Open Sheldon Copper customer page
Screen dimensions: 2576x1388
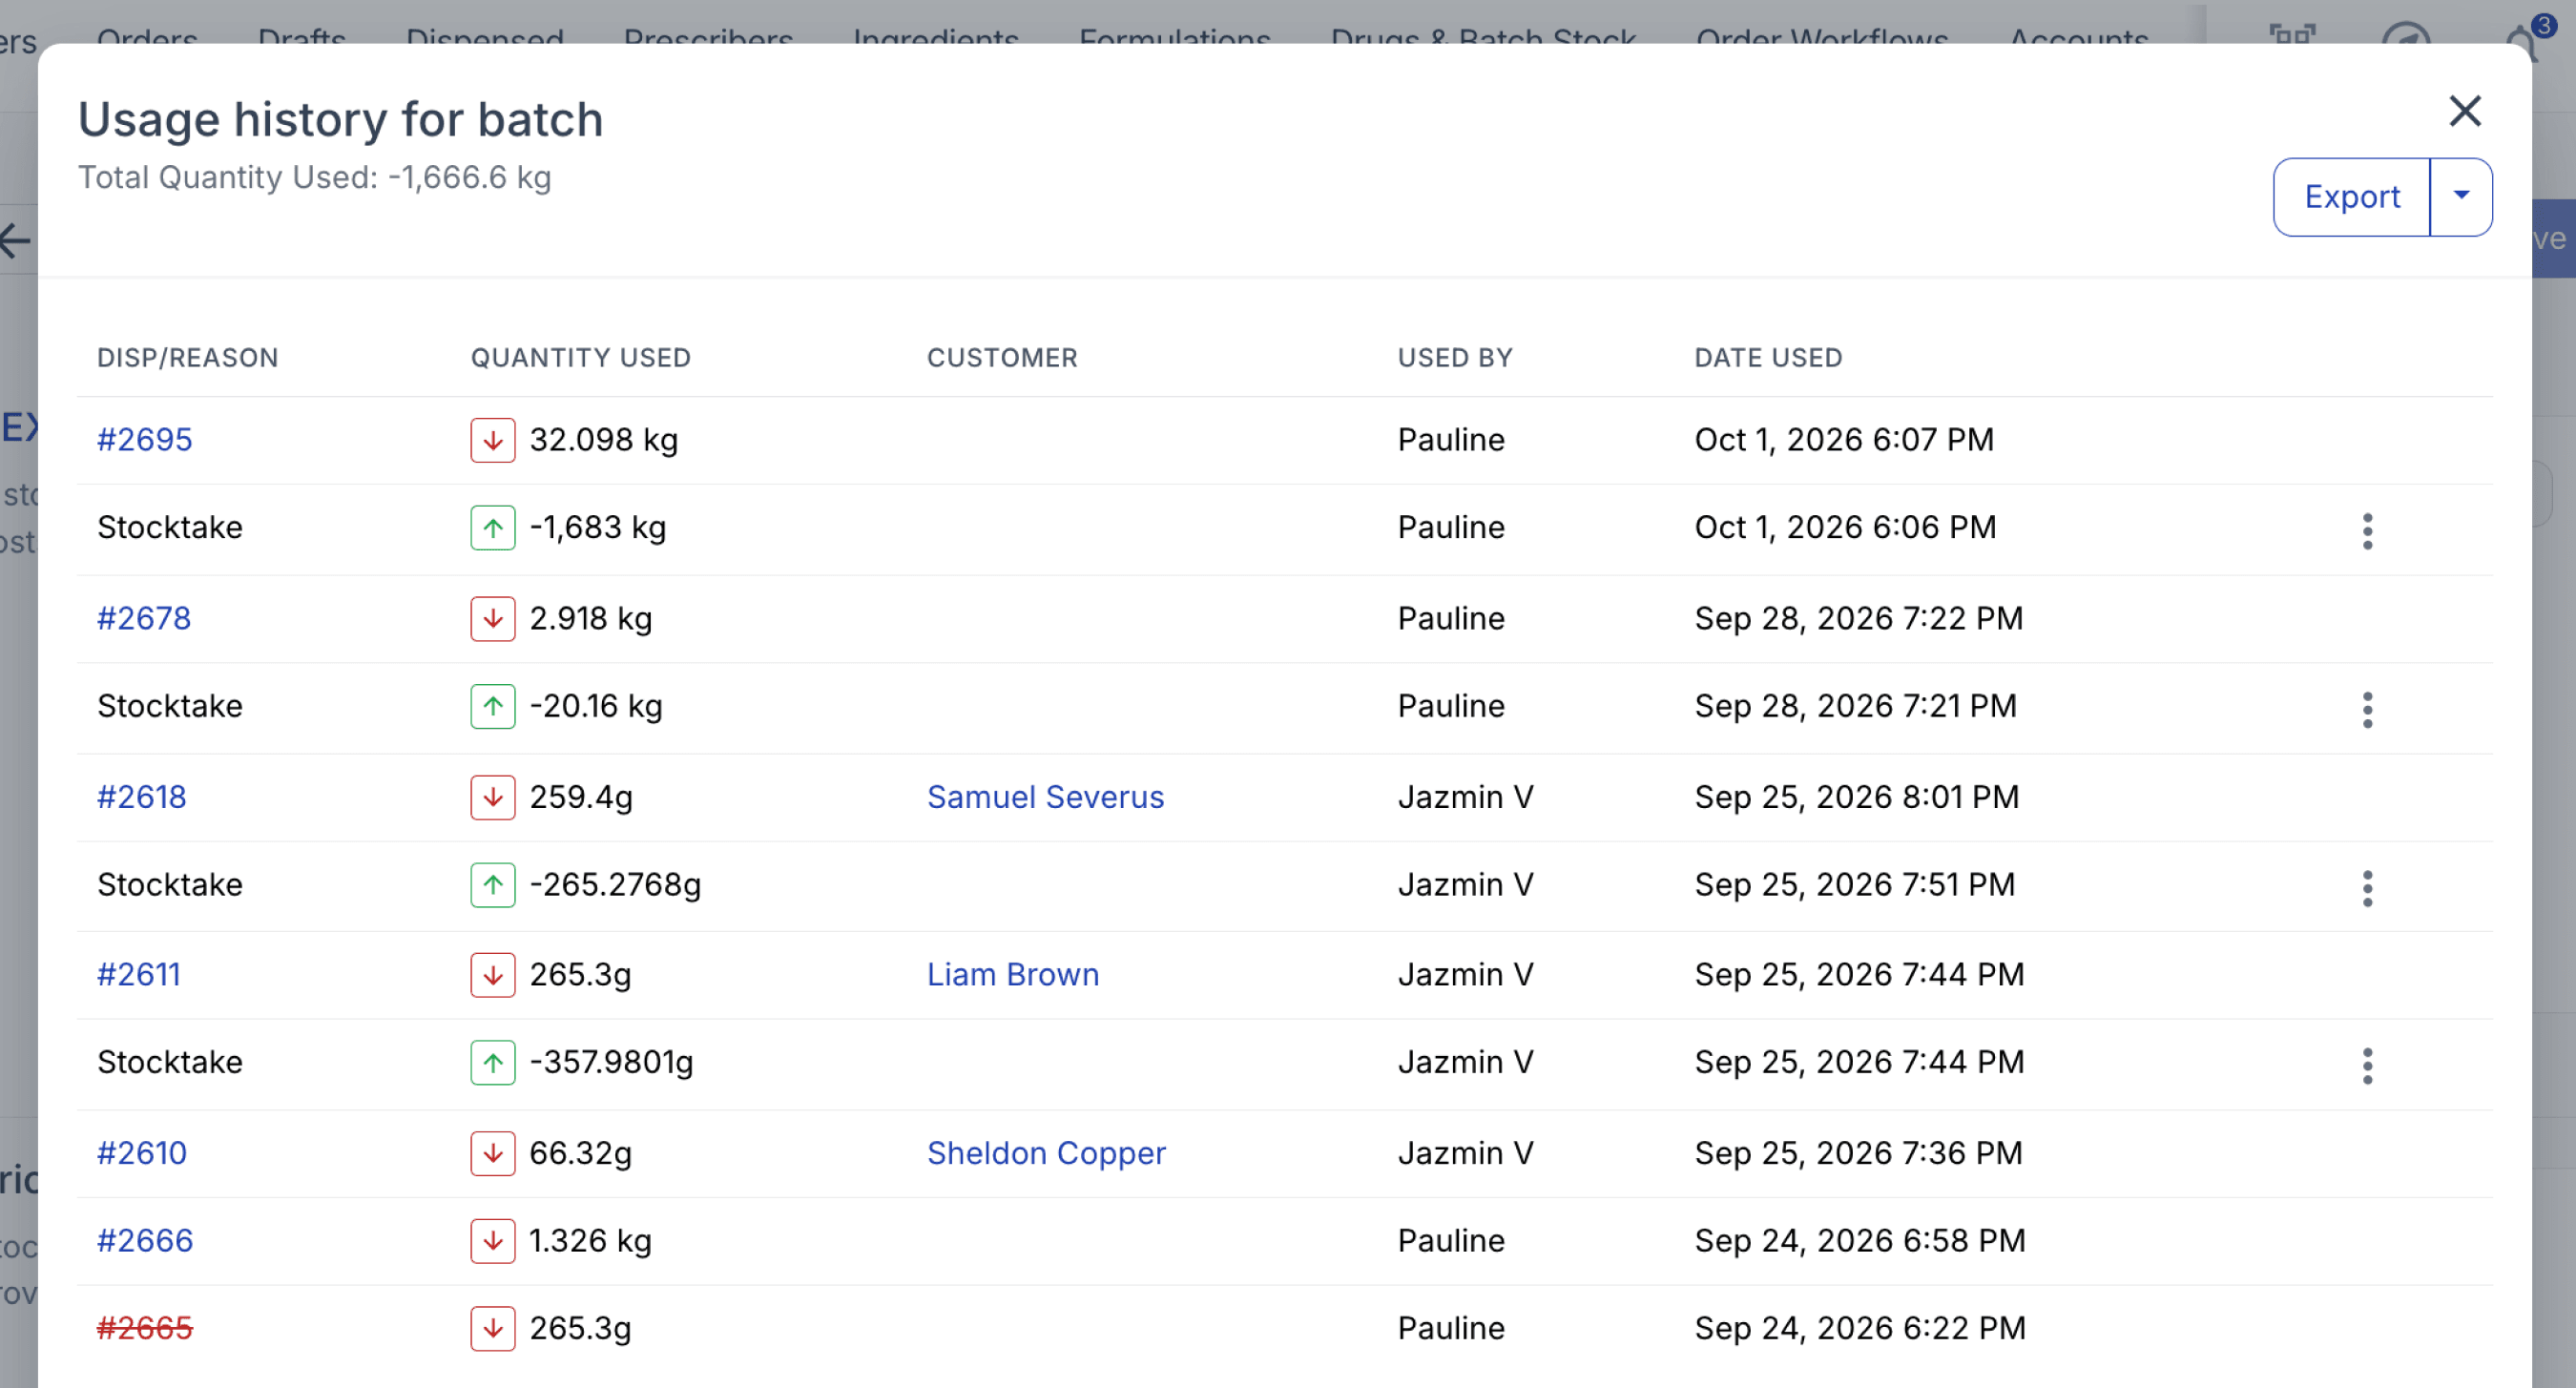pos(1046,1153)
